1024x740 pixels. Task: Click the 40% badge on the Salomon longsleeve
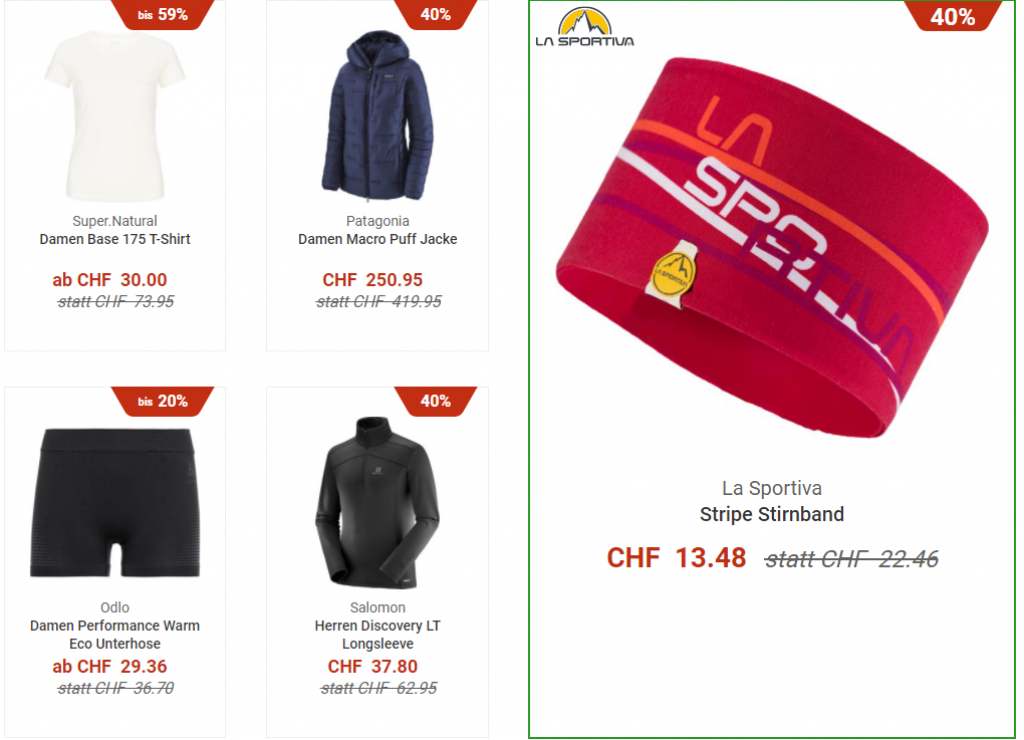436,401
